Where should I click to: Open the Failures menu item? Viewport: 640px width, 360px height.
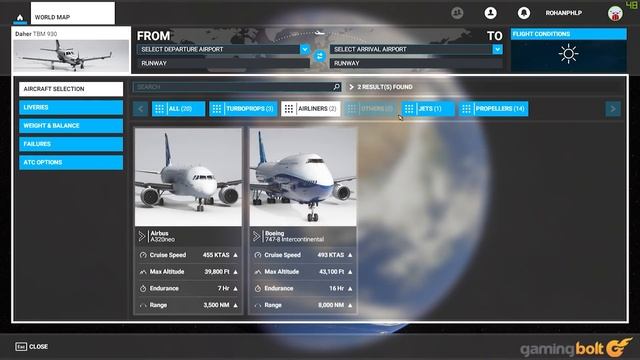[71, 144]
